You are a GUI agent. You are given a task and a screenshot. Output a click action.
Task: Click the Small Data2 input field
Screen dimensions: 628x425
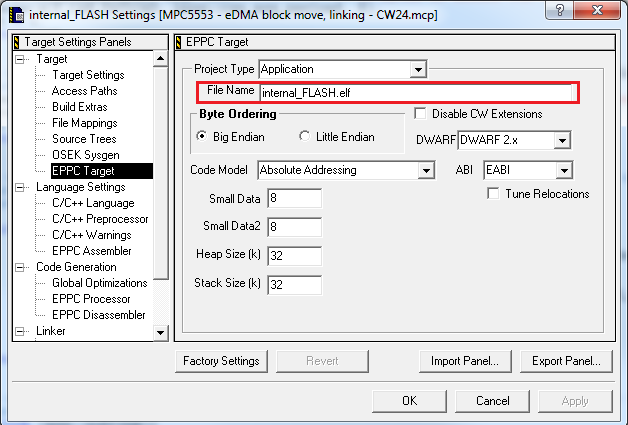(294, 227)
